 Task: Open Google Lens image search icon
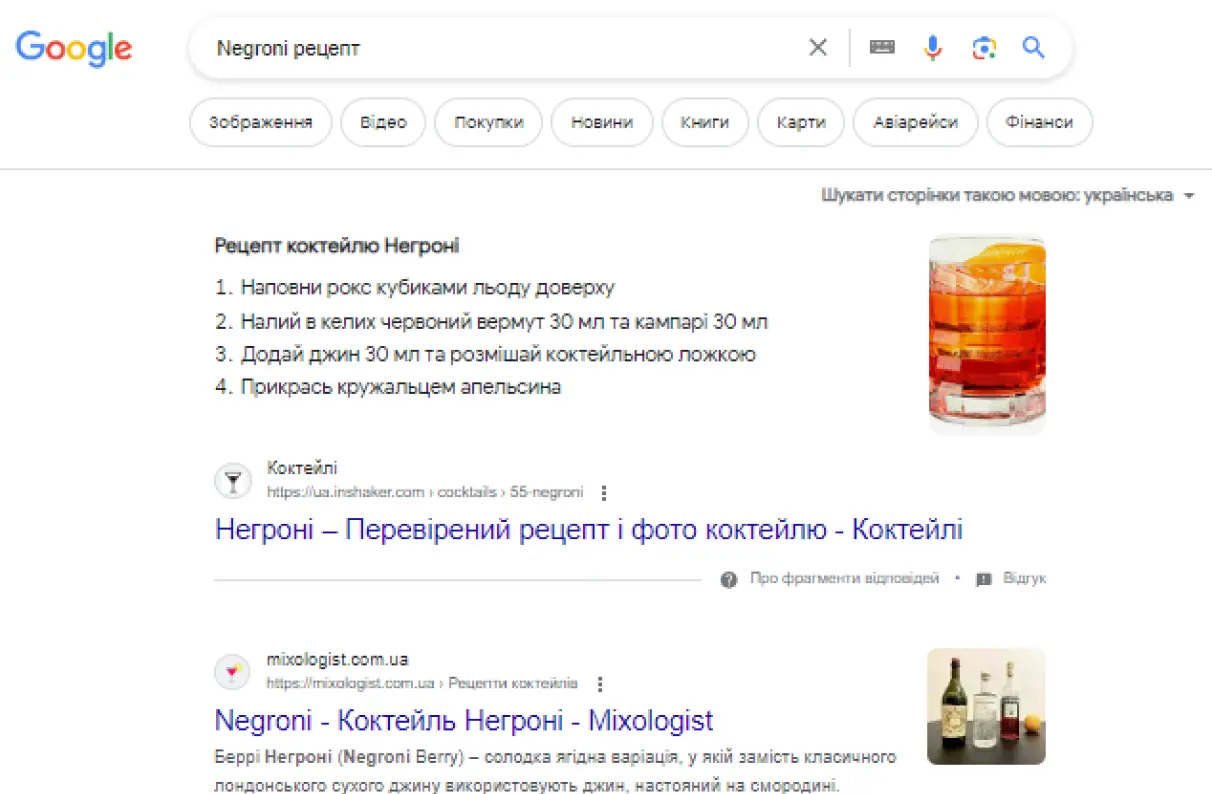pos(984,47)
